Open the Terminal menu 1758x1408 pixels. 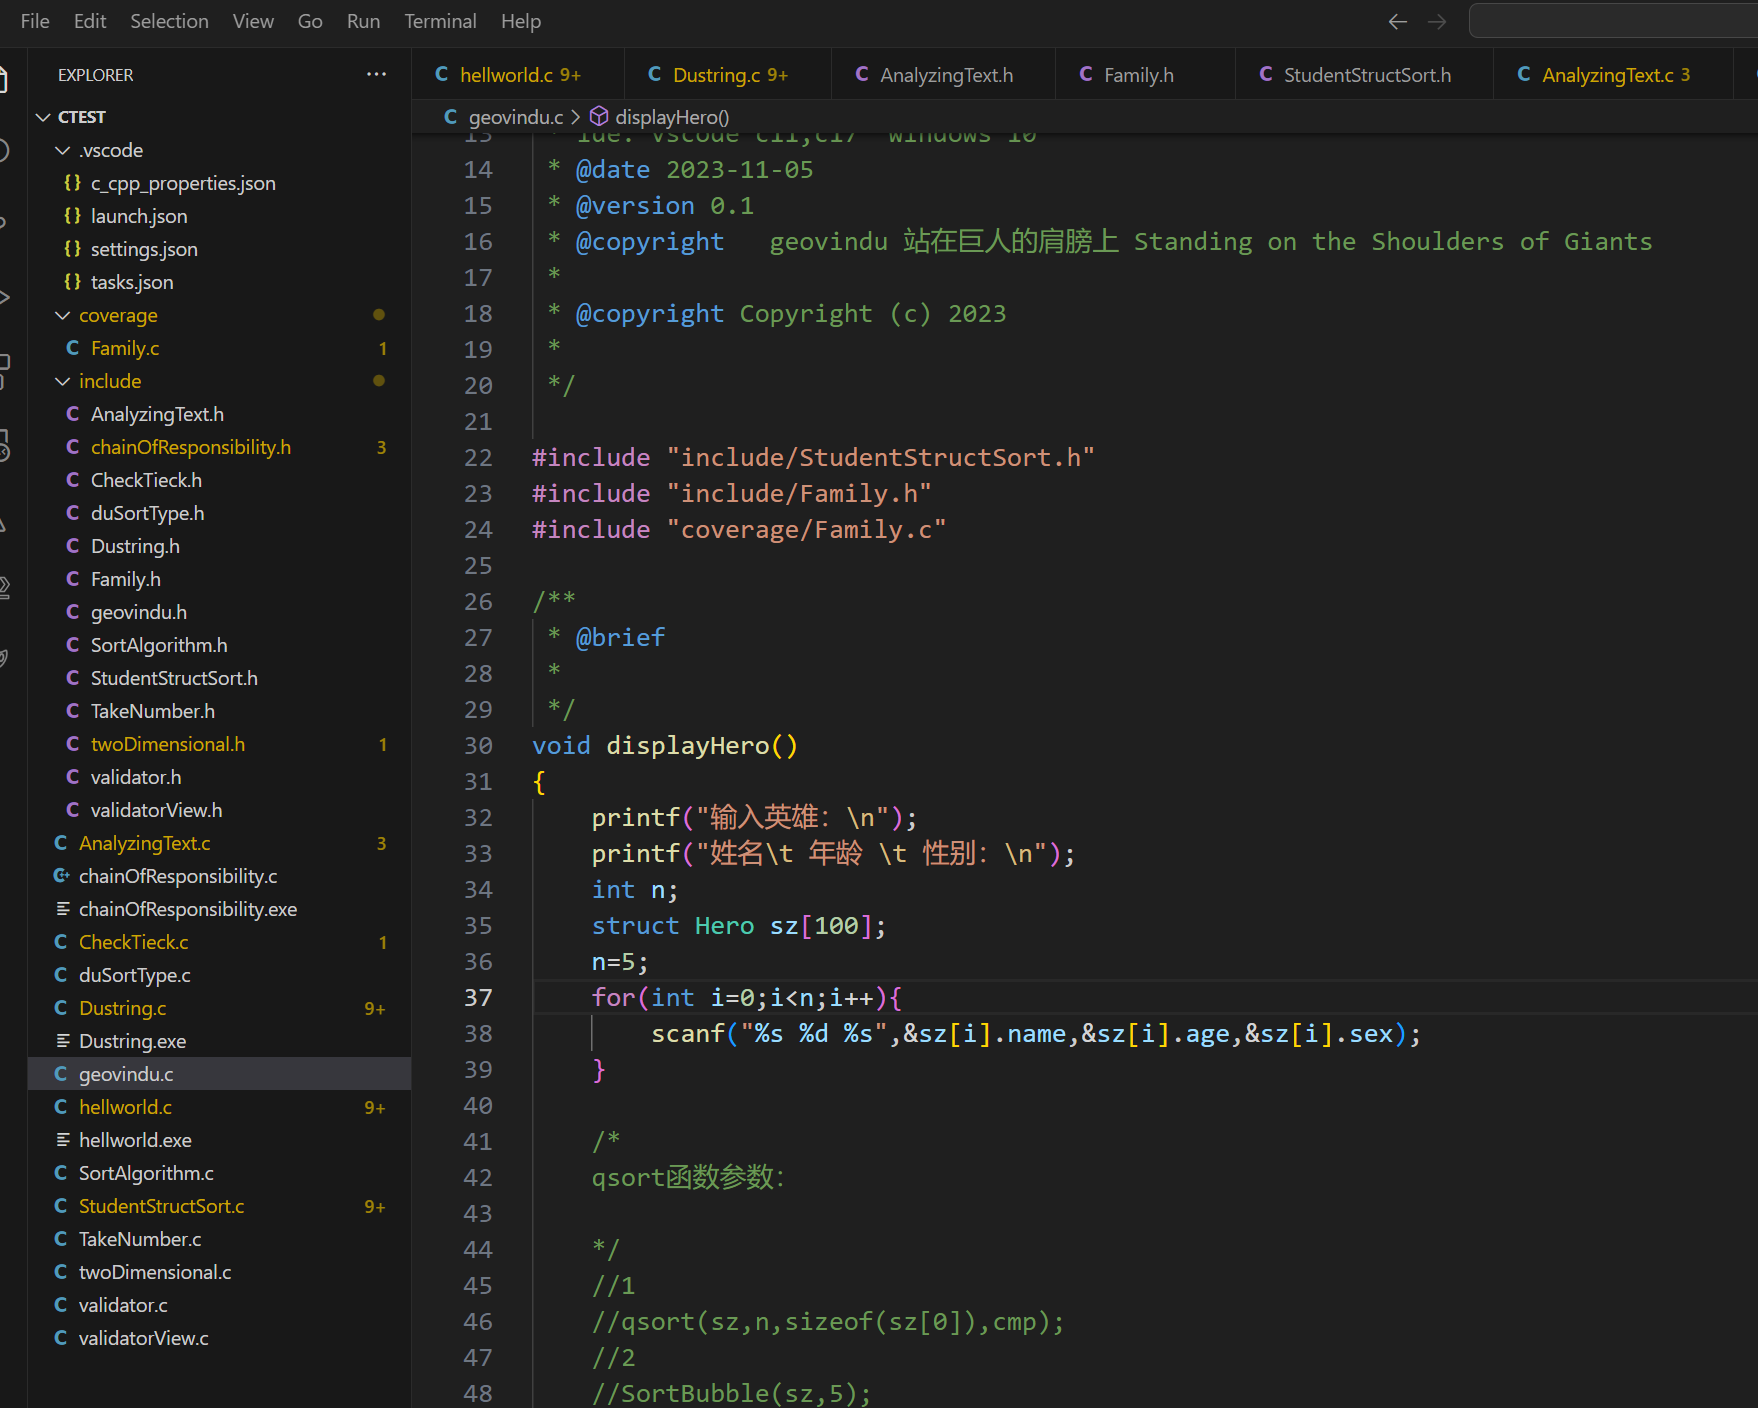tap(440, 22)
